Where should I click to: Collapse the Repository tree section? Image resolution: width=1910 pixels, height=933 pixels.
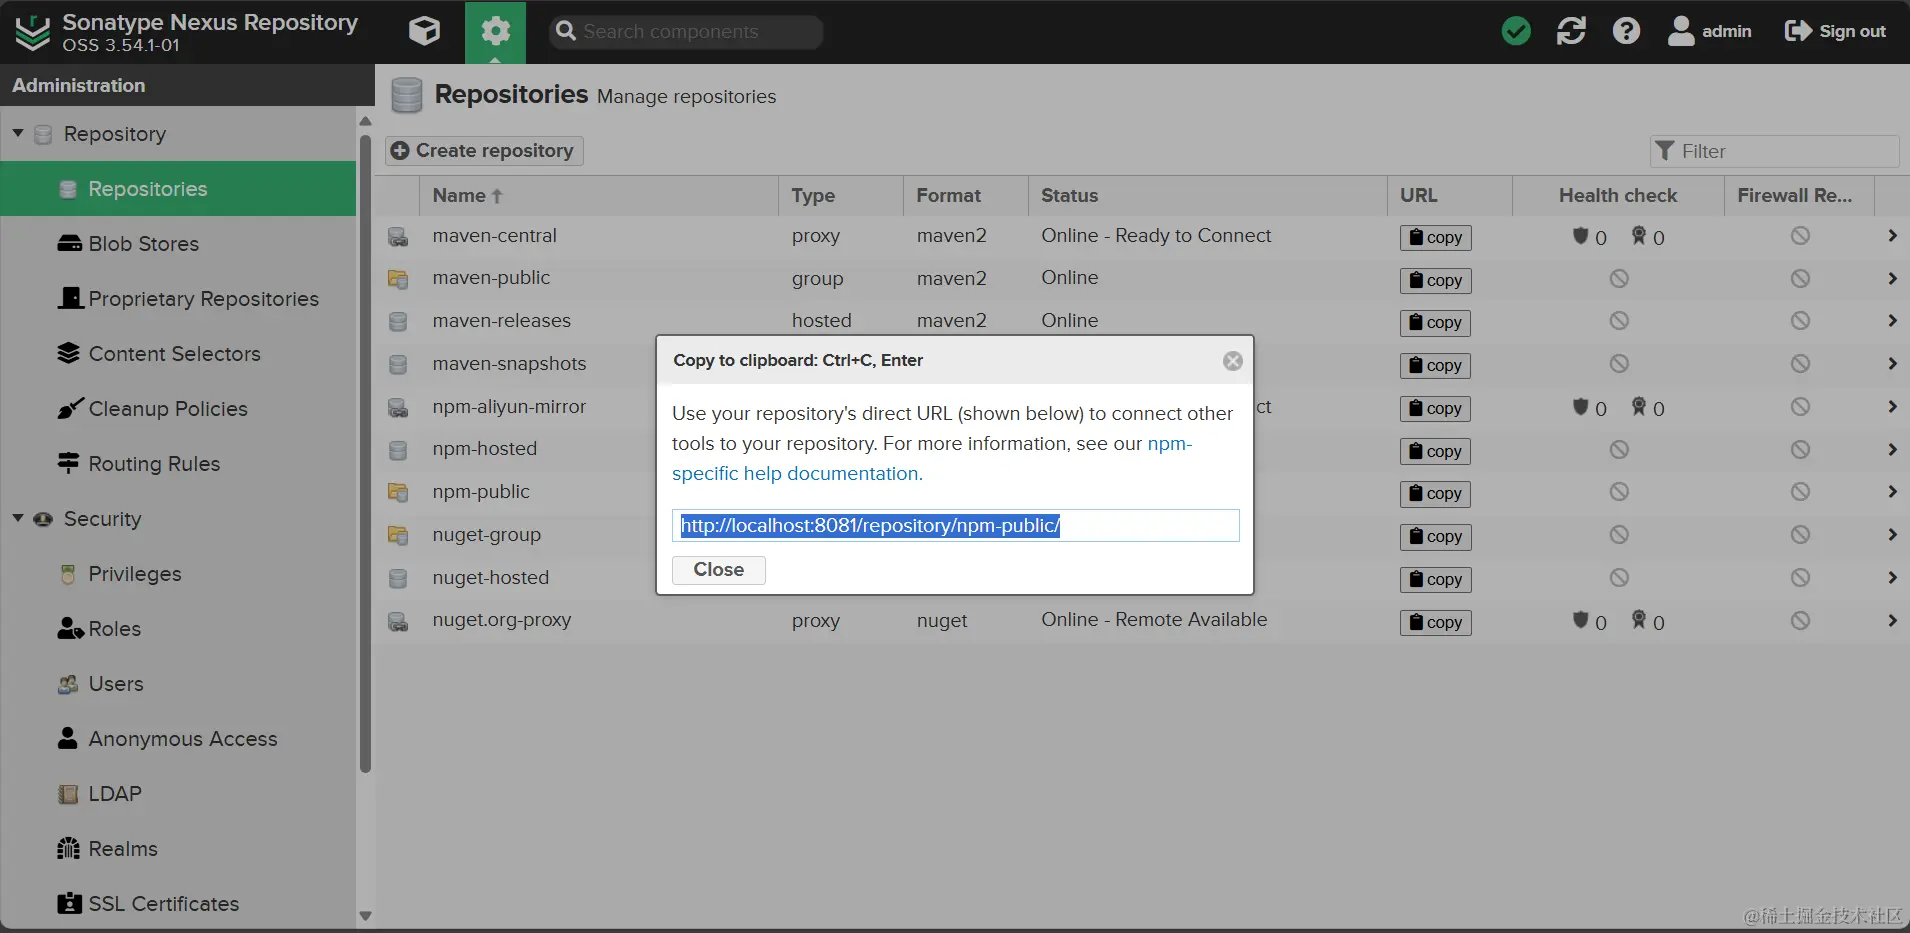(x=18, y=133)
